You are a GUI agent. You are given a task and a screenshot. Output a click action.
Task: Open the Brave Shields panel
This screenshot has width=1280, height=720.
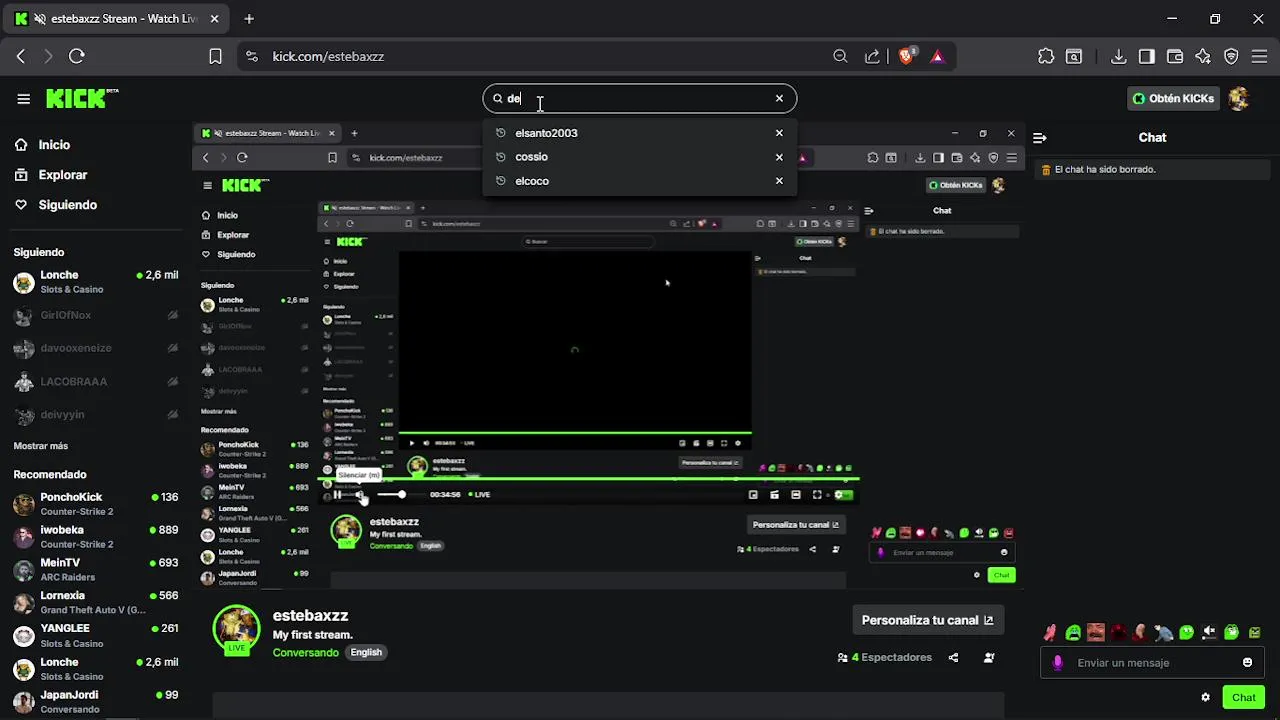[x=906, y=56]
